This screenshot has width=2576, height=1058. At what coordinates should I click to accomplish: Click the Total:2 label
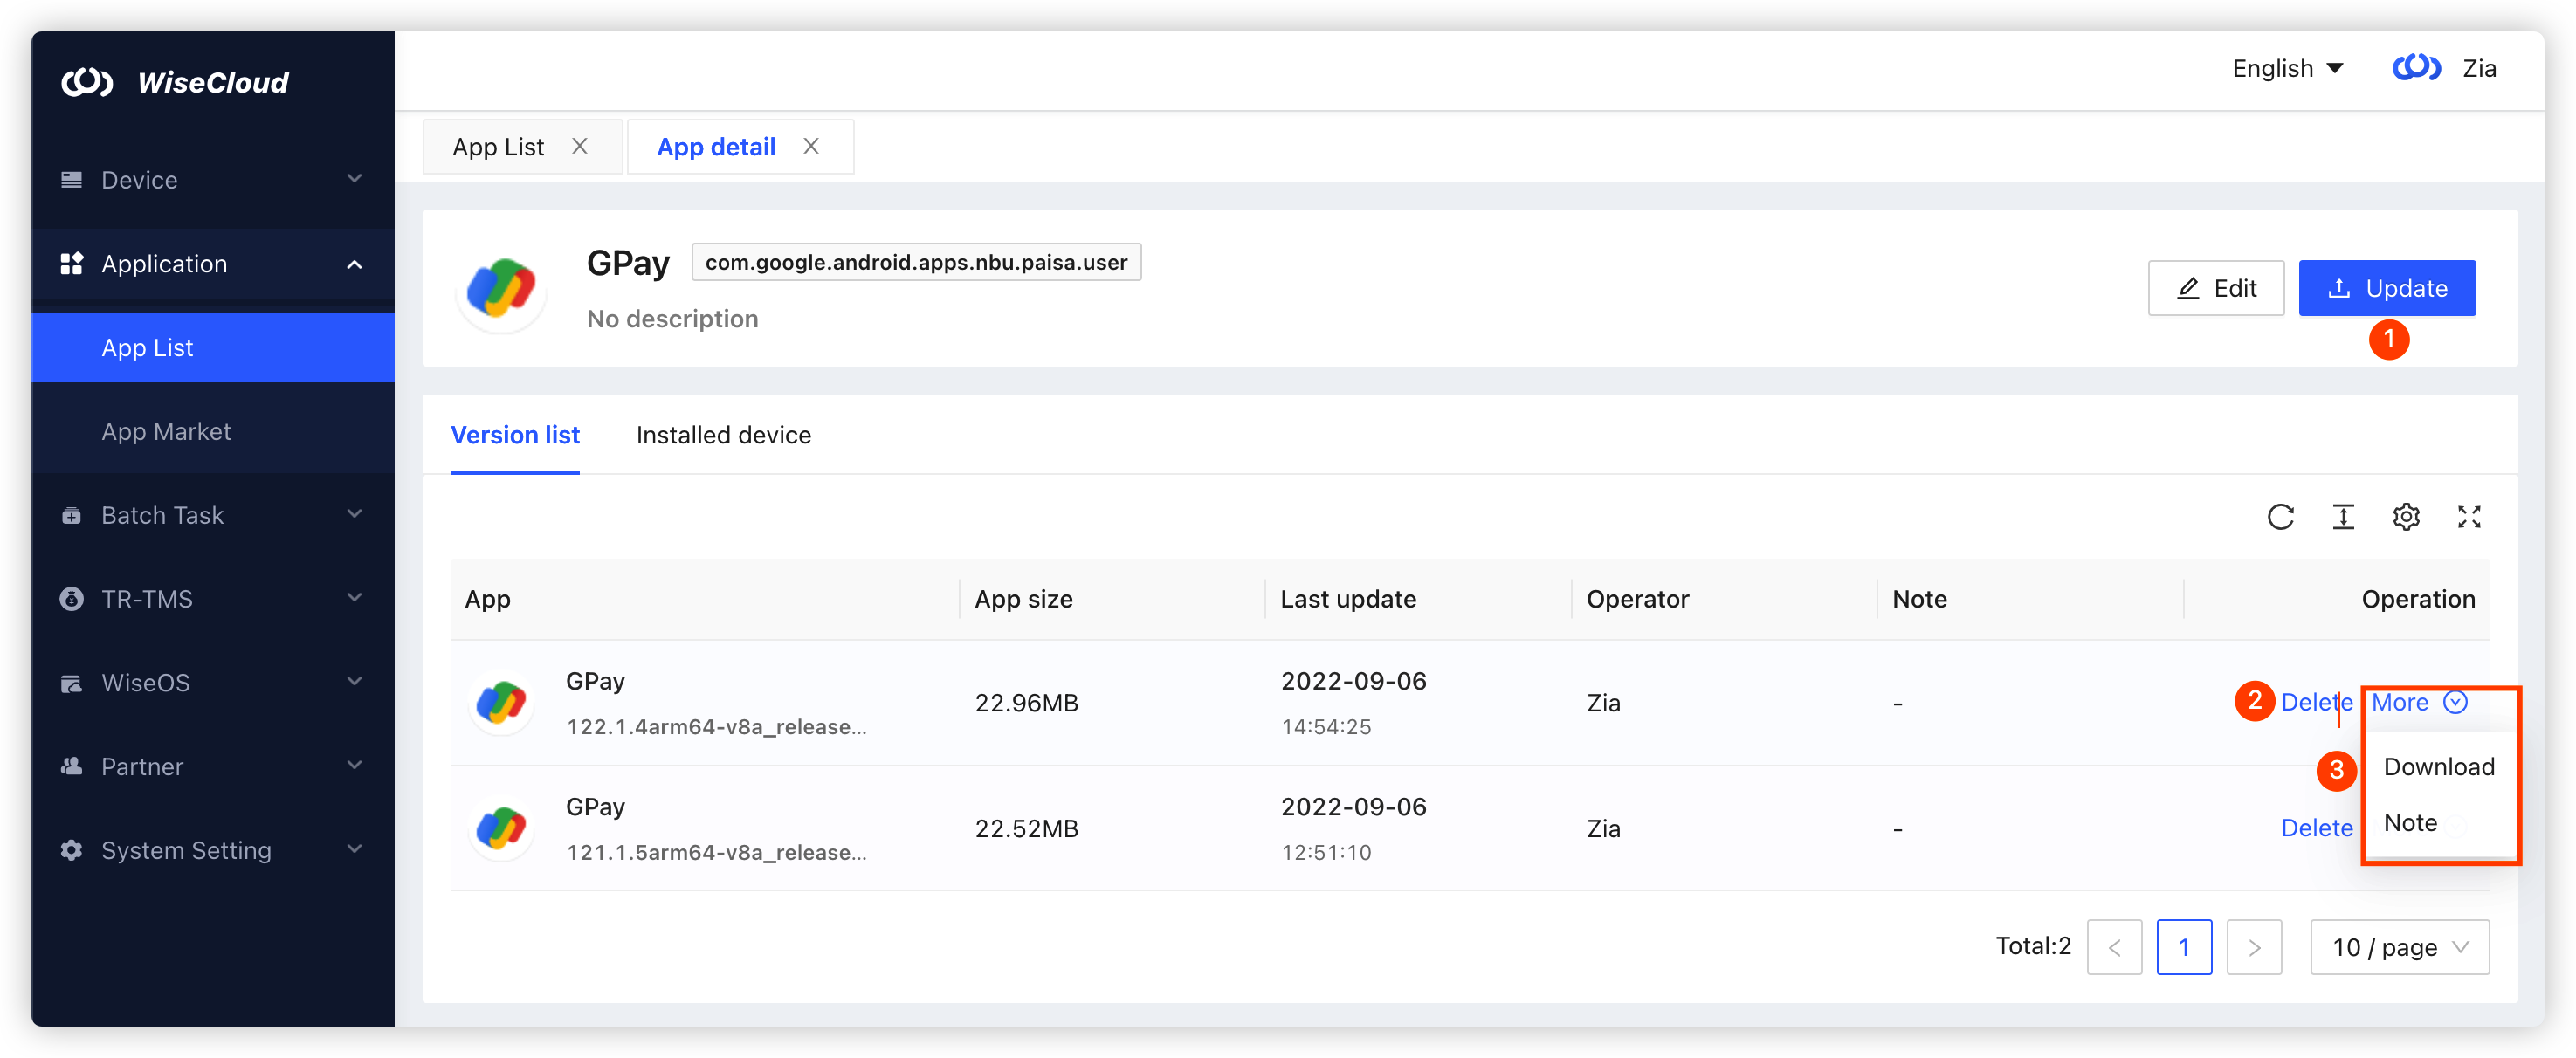[x=2033, y=946]
